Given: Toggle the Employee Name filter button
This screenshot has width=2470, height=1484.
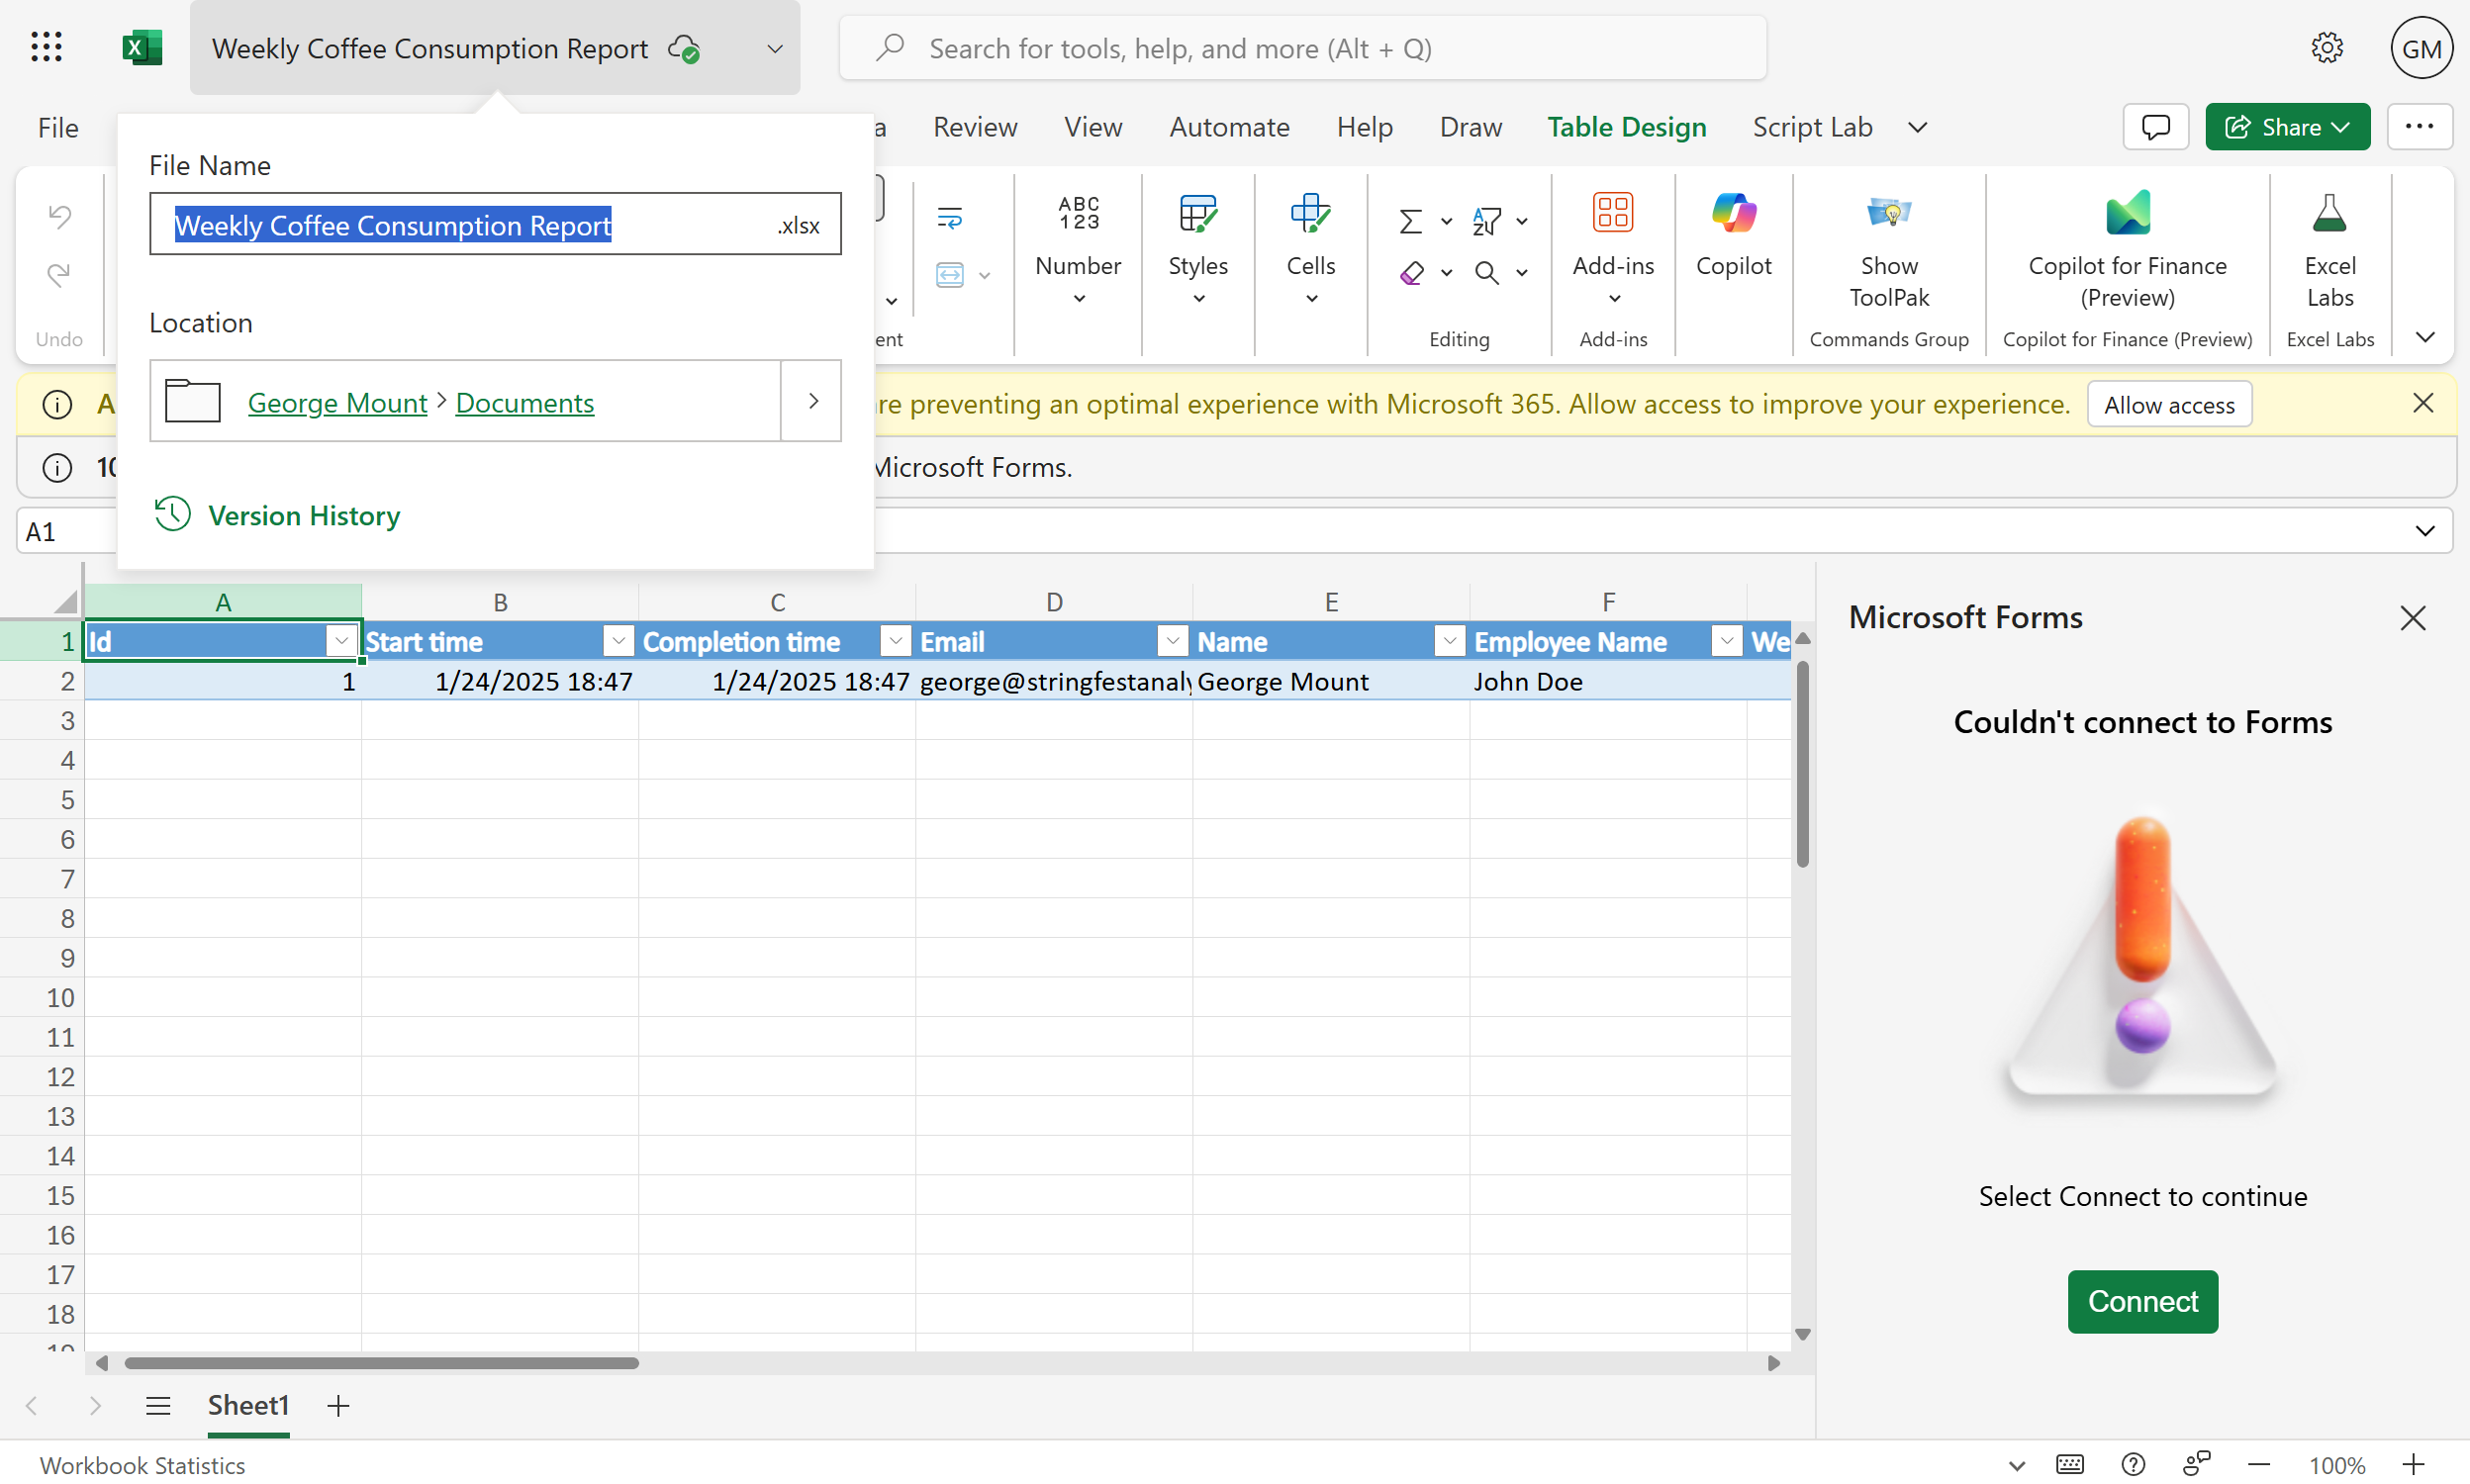Looking at the screenshot, I should (1726, 641).
